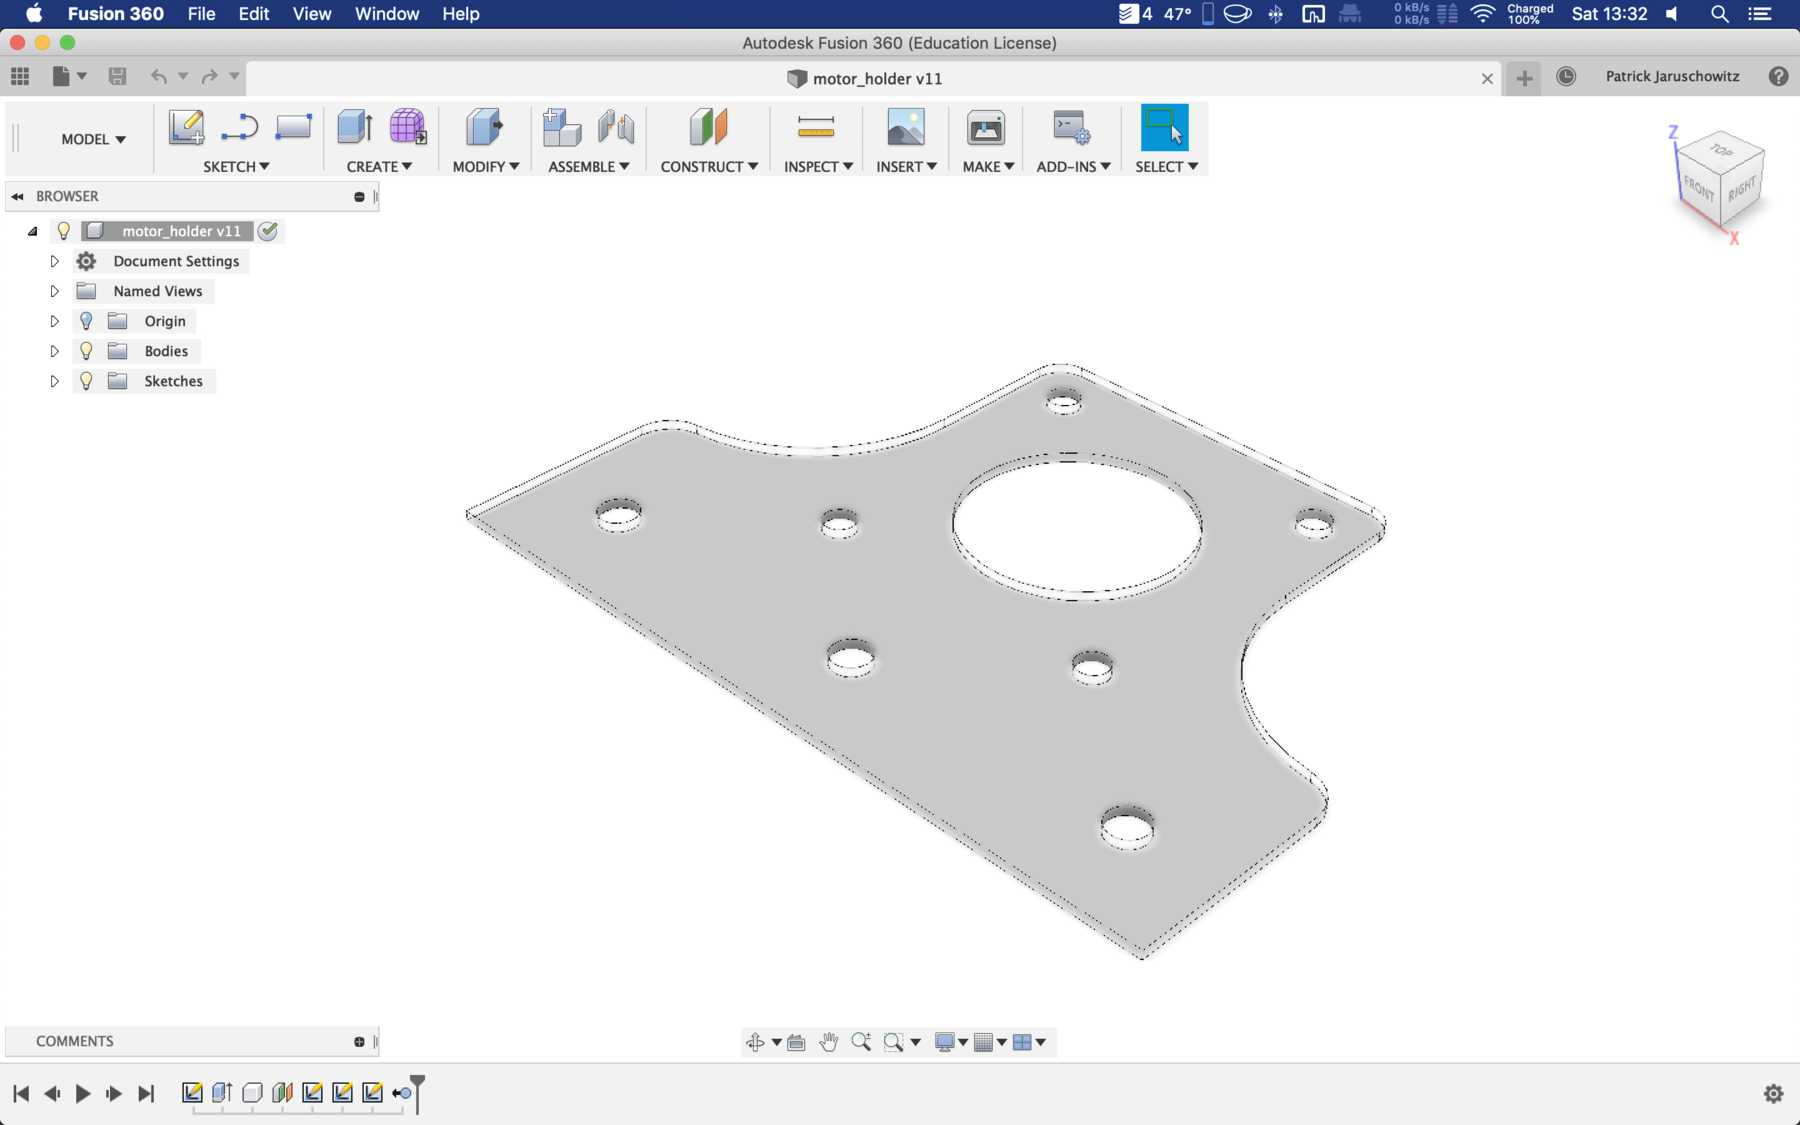Expand the Document Settings node
Screen dimensions: 1800x1125
[54, 261]
